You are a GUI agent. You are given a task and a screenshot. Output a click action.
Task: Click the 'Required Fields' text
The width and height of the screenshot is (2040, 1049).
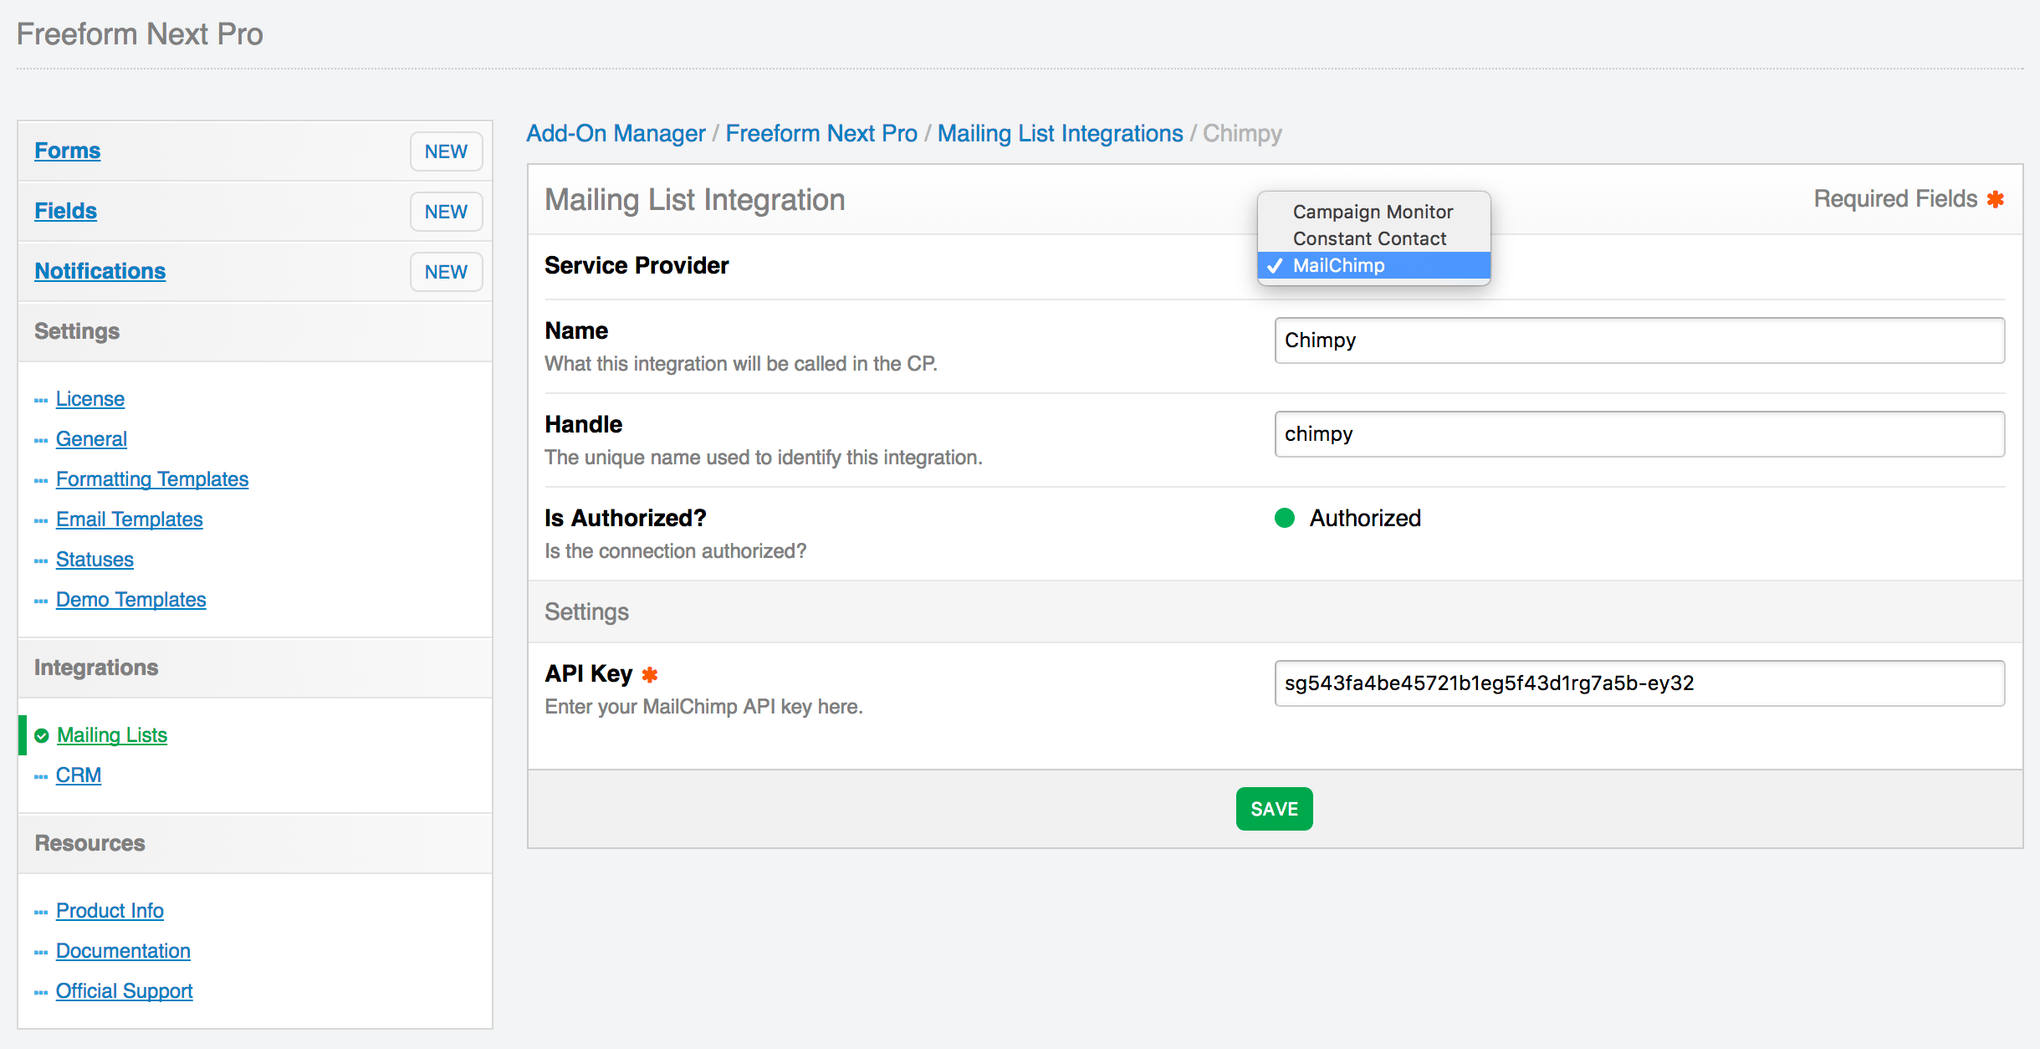click(1895, 199)
